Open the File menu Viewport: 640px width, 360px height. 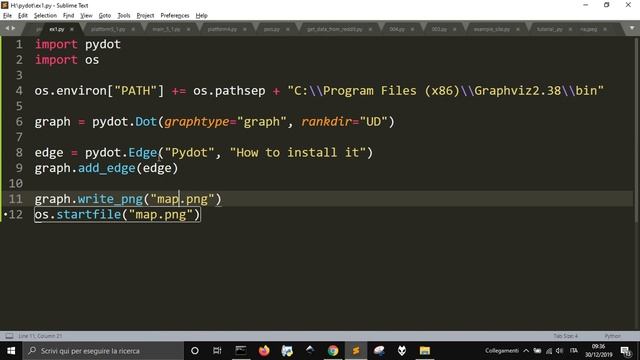tap(7, 16)
